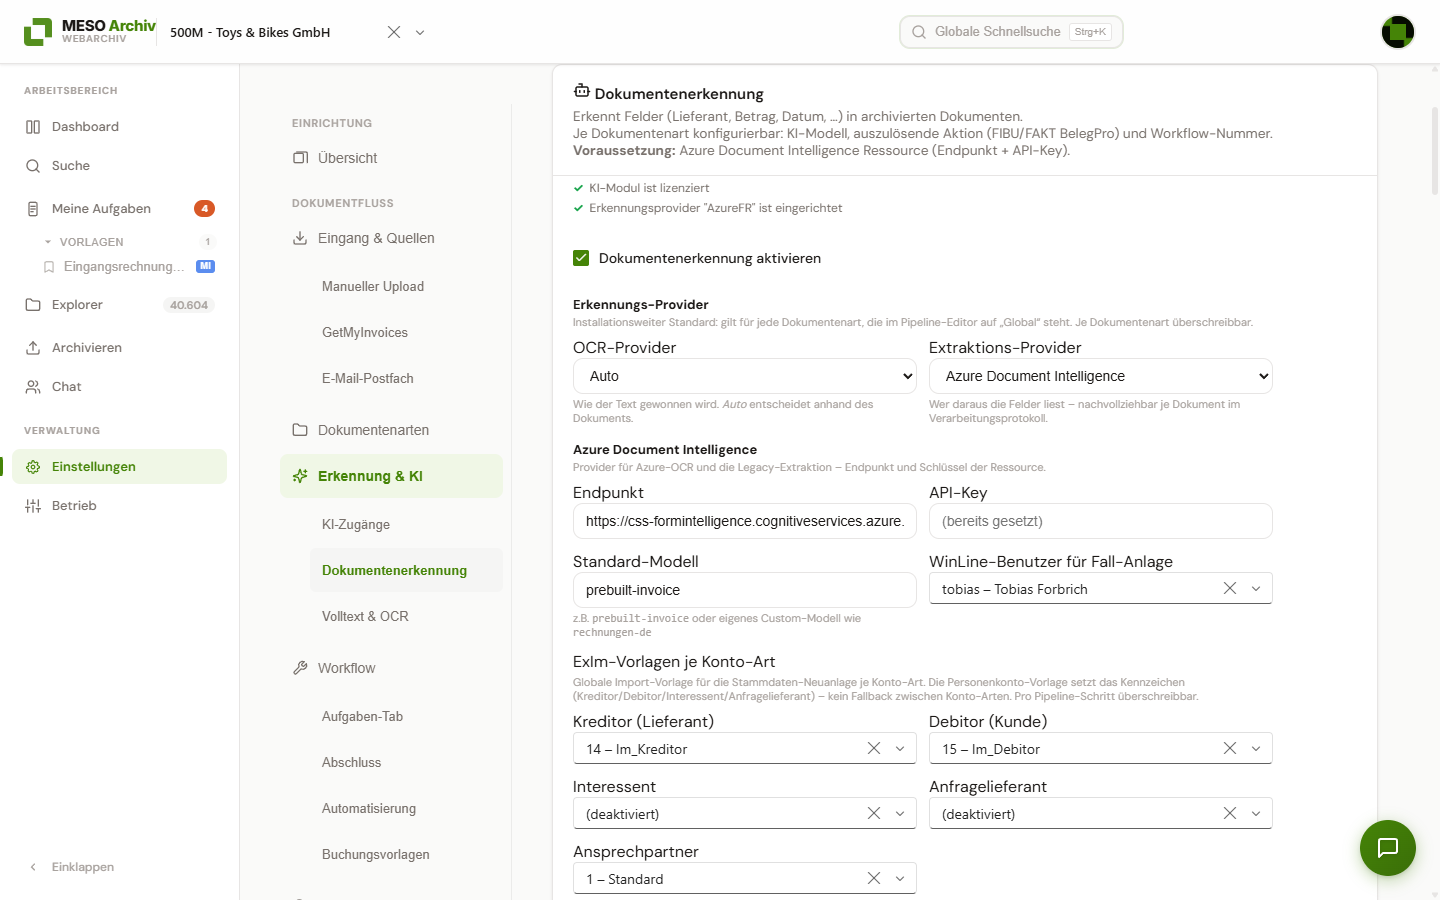The width and height of the screenshot is (1440, 900).
Task: Open the Workflow settings group
Action: (391, 668)
